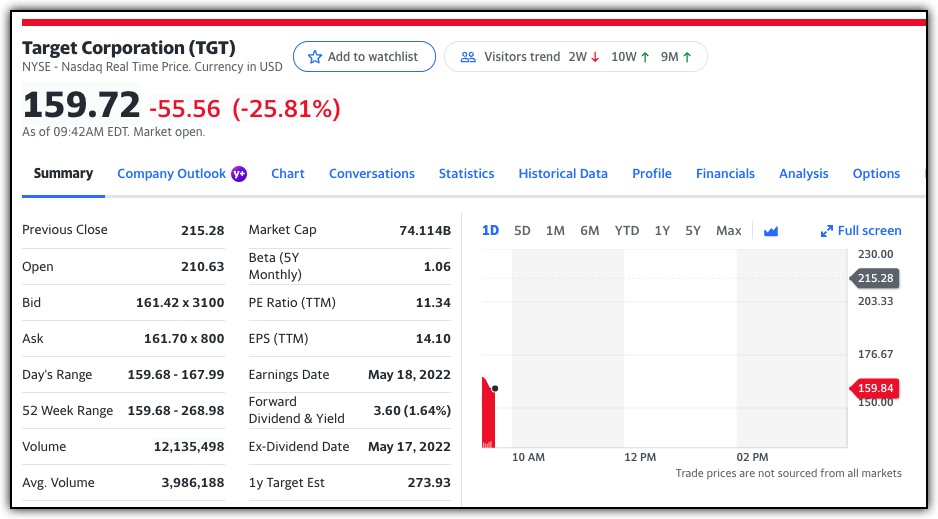
Task: Click the 12 PM chart axis label
Action: click(640, 457)
